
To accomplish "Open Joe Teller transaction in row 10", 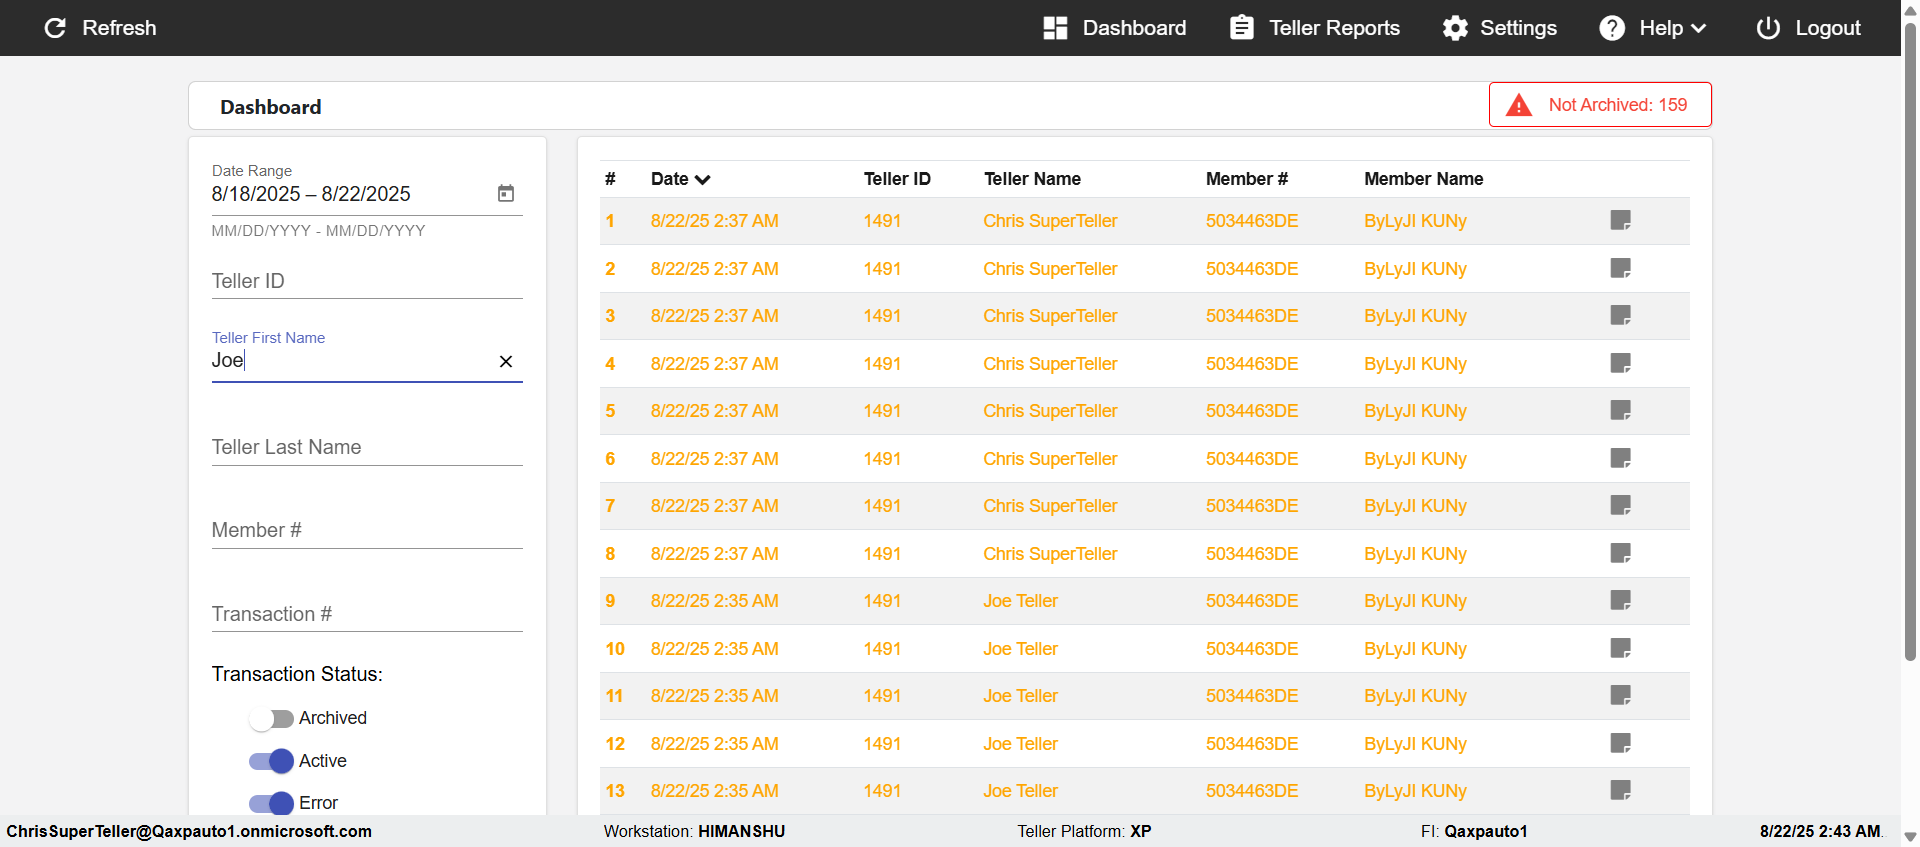I will [x=1020, y=649].
